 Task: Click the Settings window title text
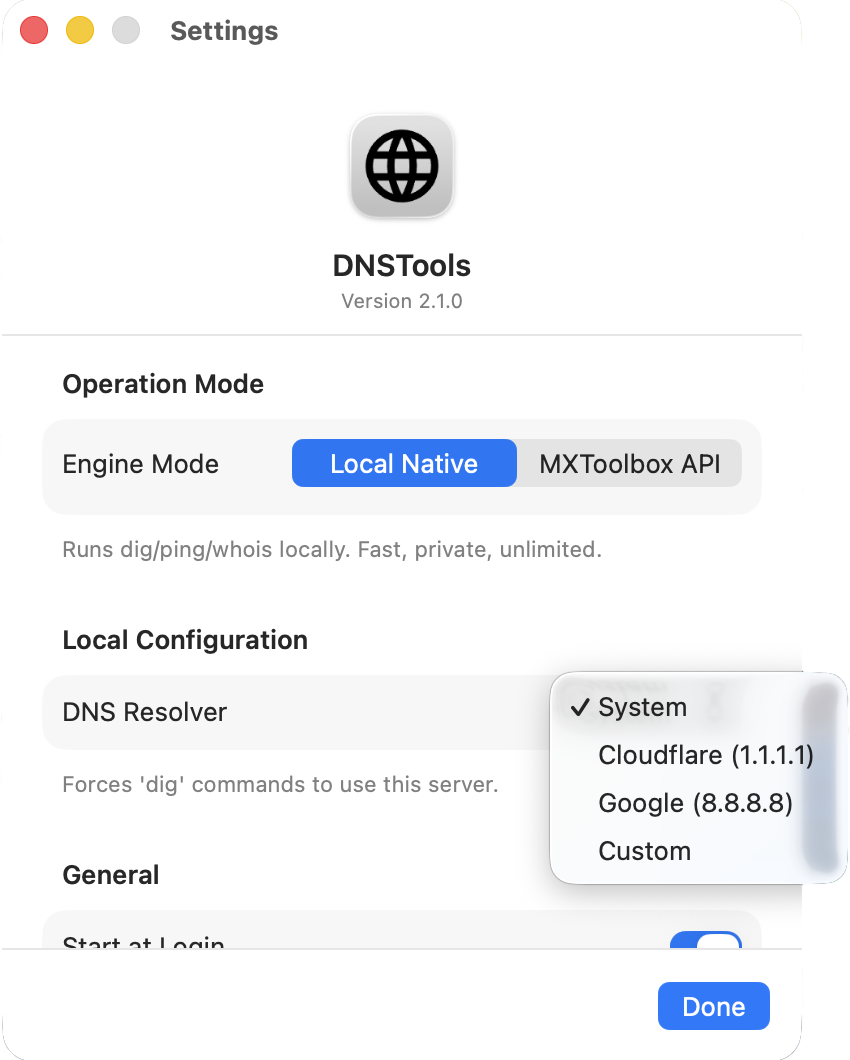(x=223, y=31)
